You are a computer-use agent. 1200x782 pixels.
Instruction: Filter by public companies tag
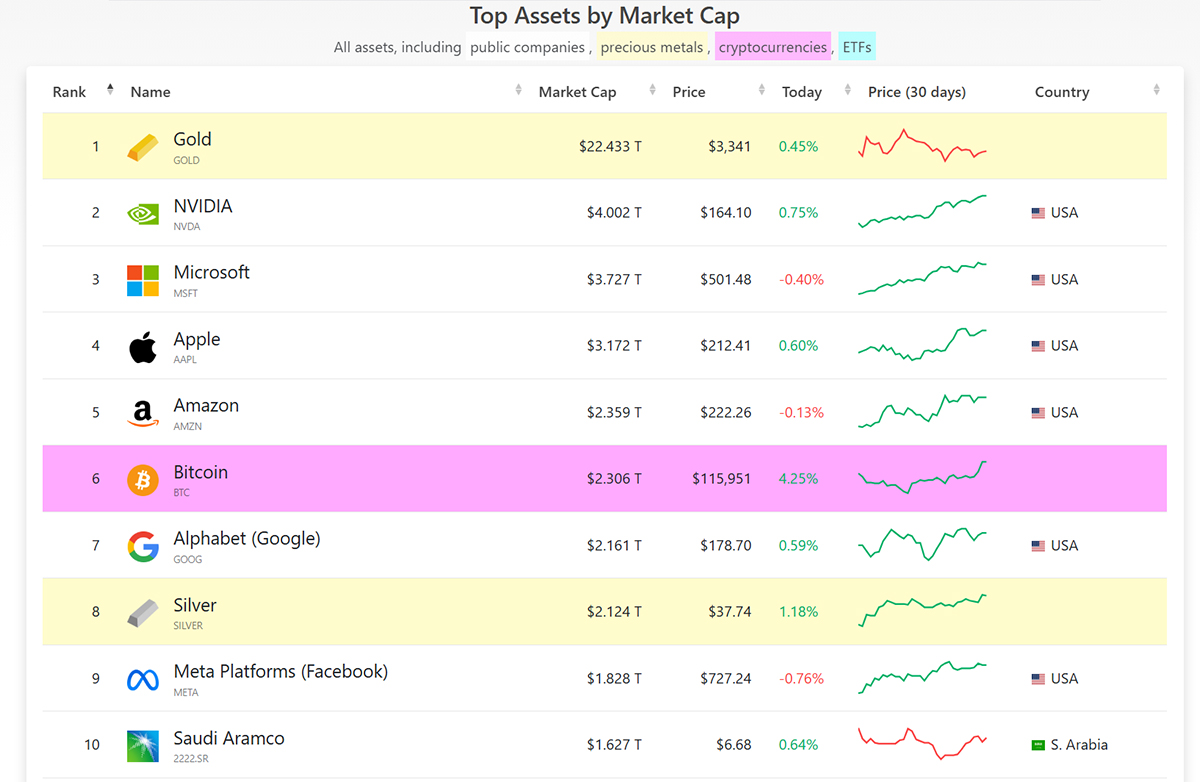tap(527, 47)
